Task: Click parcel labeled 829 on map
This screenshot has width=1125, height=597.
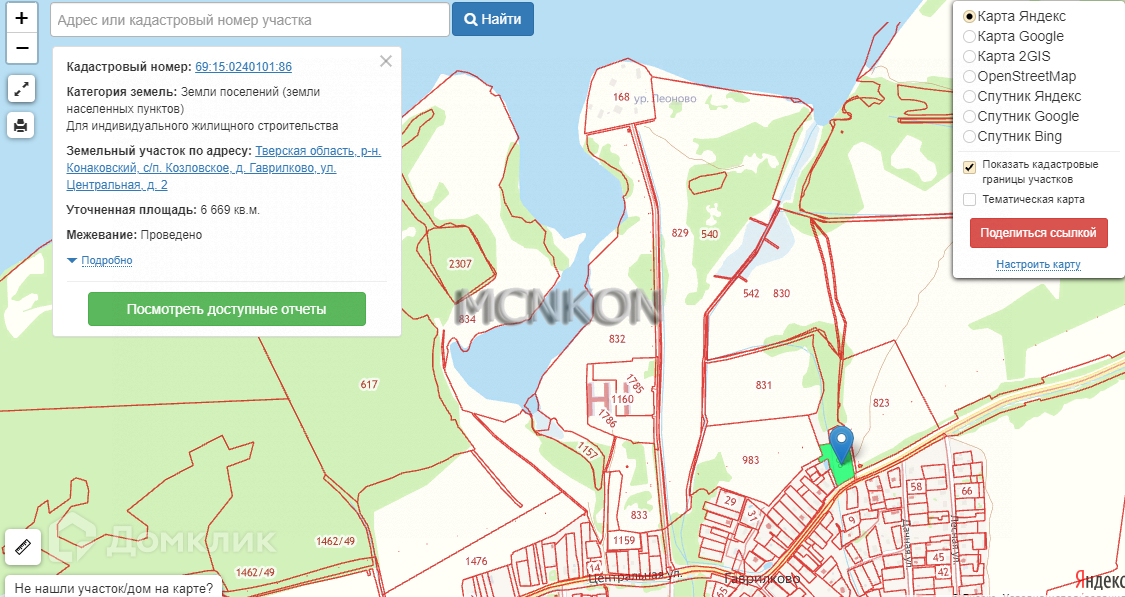Action: 680,232
